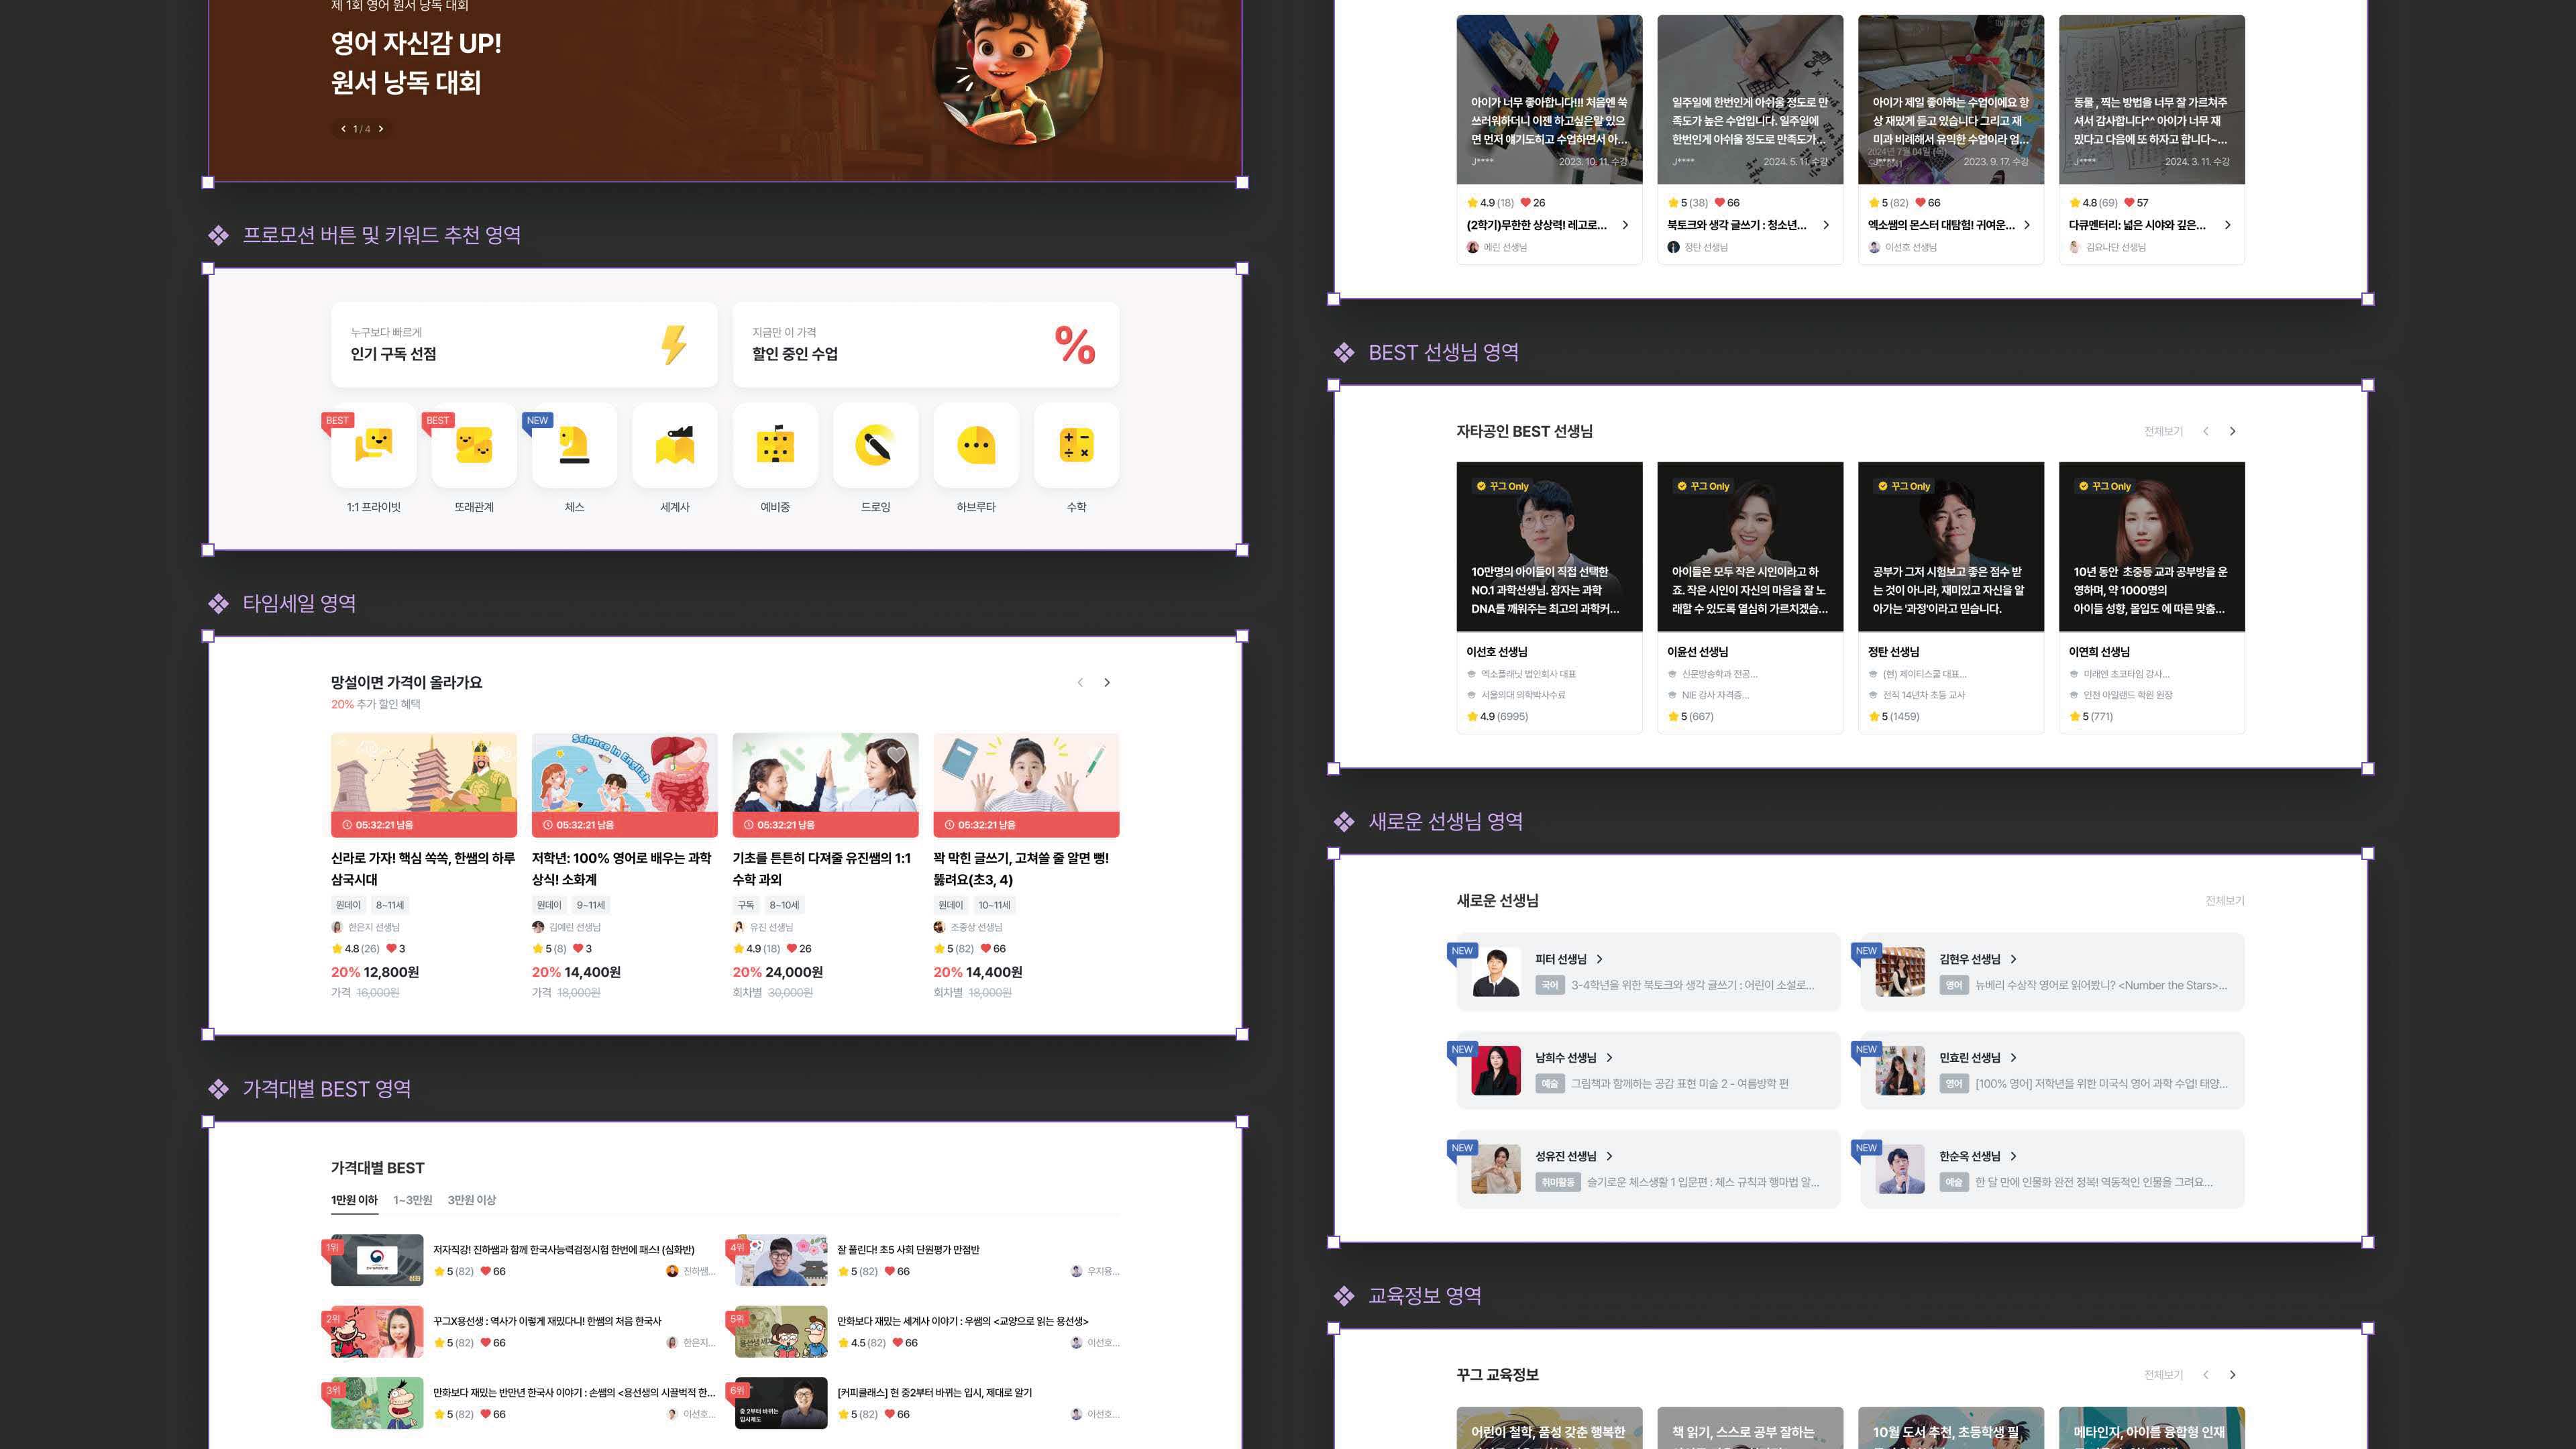Show next 꾸그 교육정보 articles arrow
This screenshot has width=2576, height=1449.
point(2232,1375)
